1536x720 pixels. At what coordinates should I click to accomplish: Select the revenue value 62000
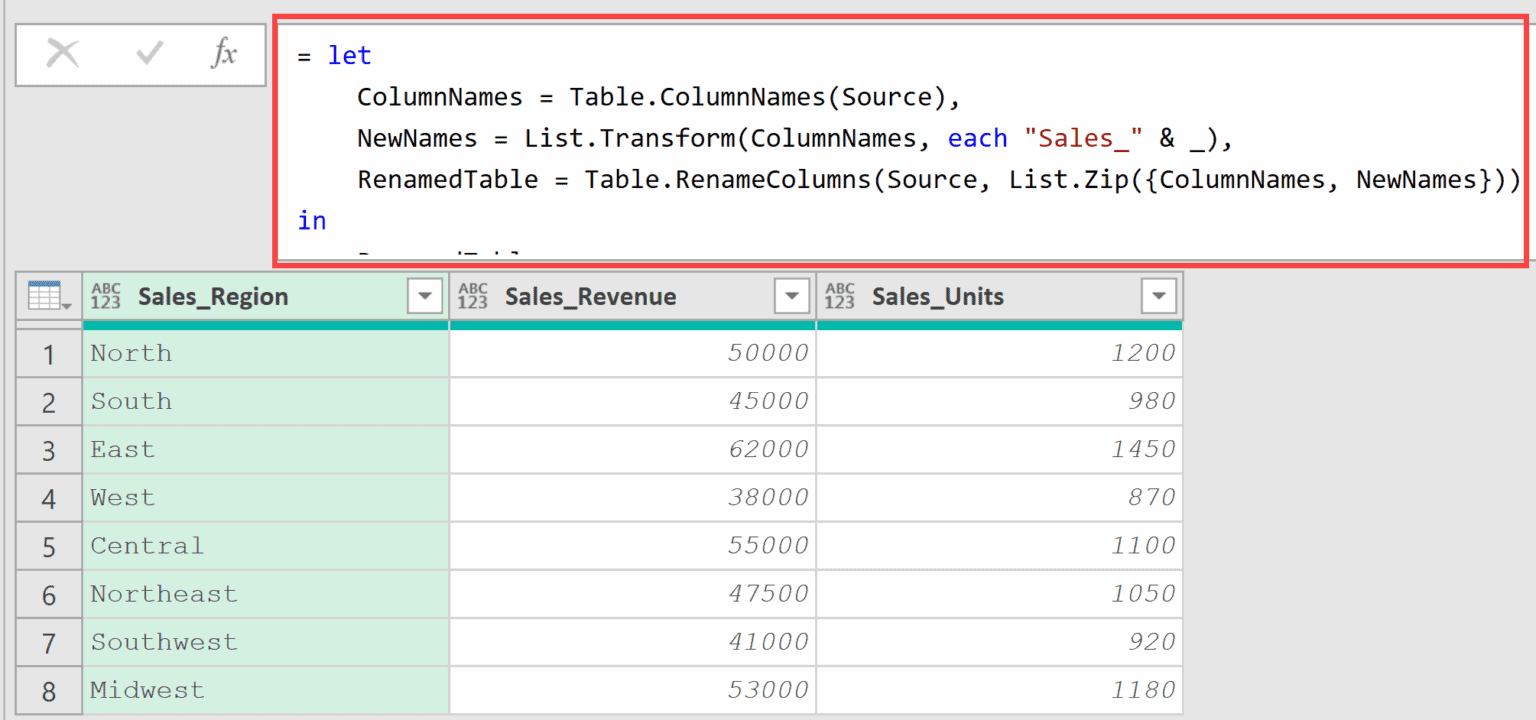click(633, 450)
